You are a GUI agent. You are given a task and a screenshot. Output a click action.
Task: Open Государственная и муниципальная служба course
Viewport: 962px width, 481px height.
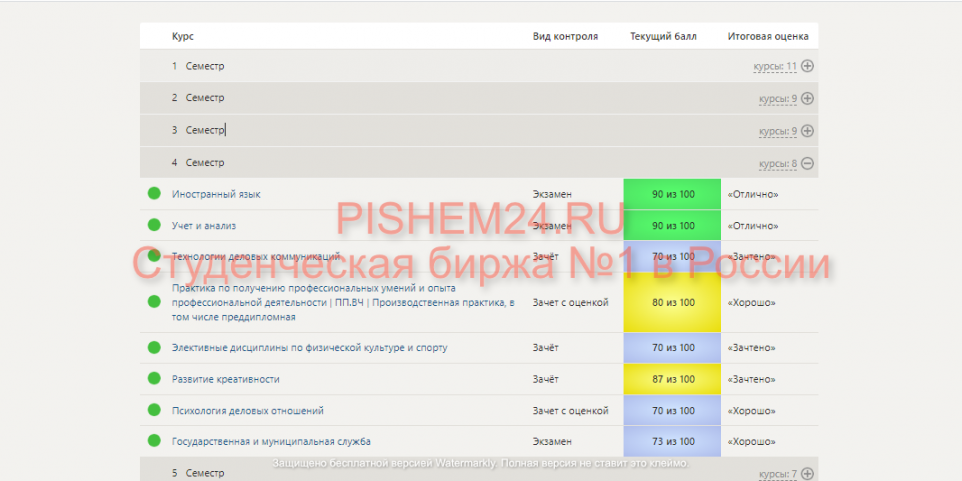click(x=271, y=441)
